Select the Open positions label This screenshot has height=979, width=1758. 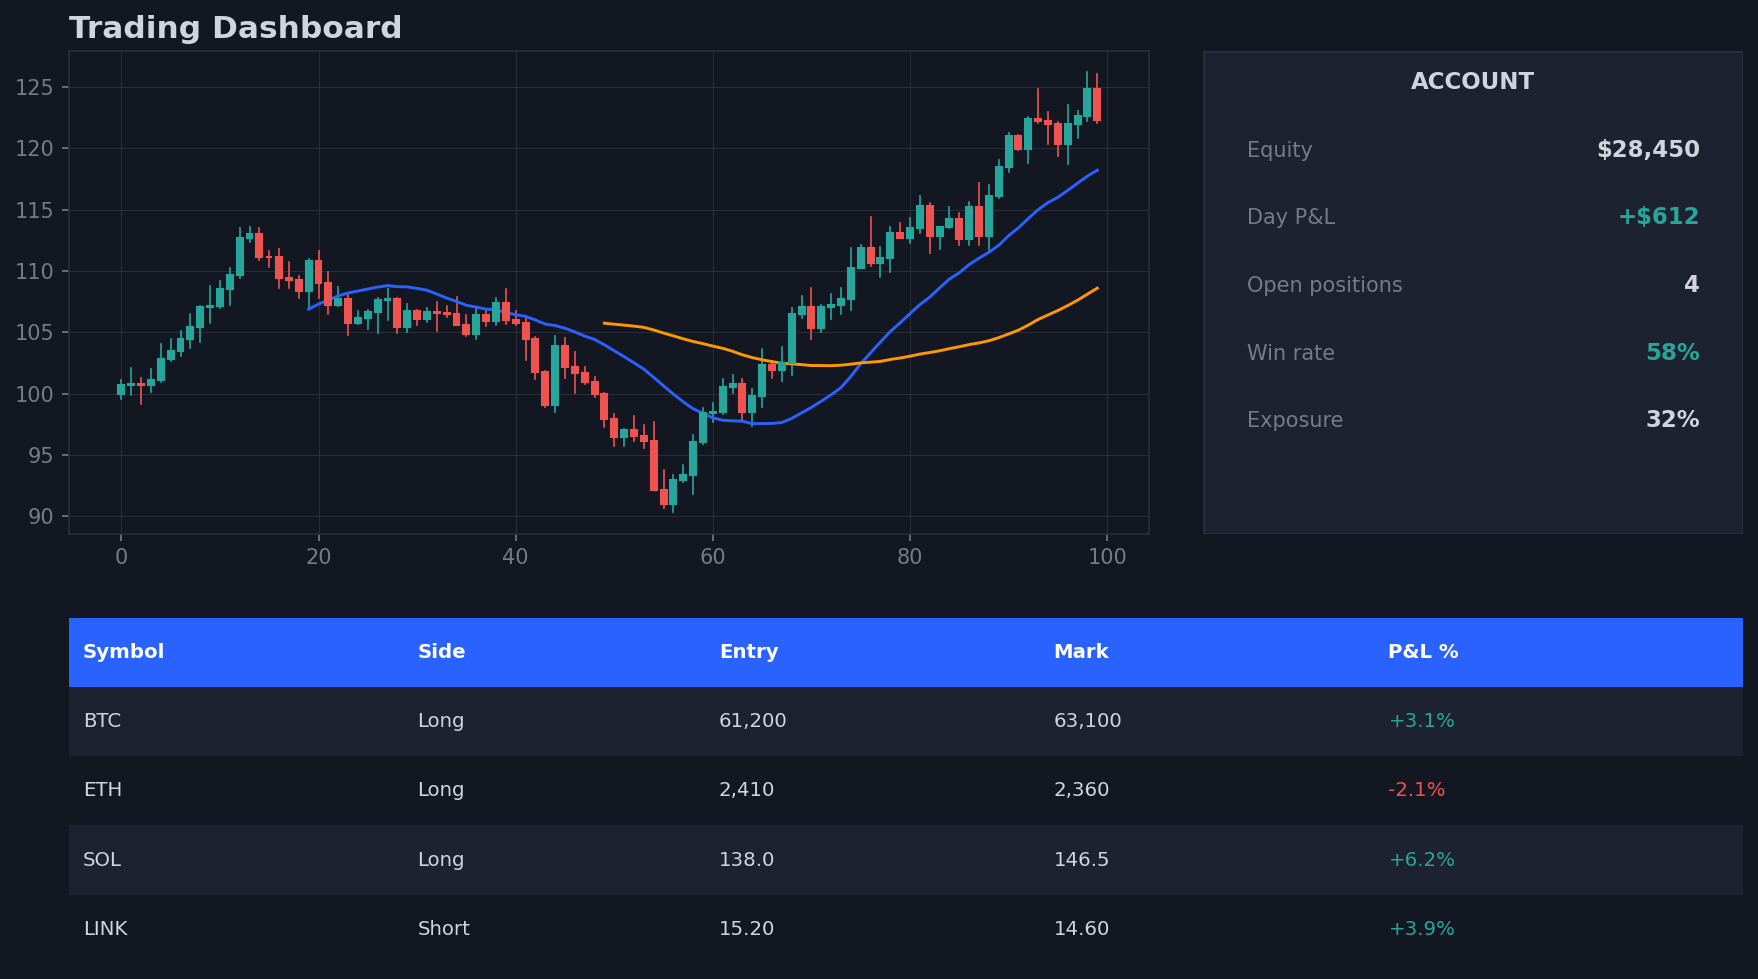1324,285
